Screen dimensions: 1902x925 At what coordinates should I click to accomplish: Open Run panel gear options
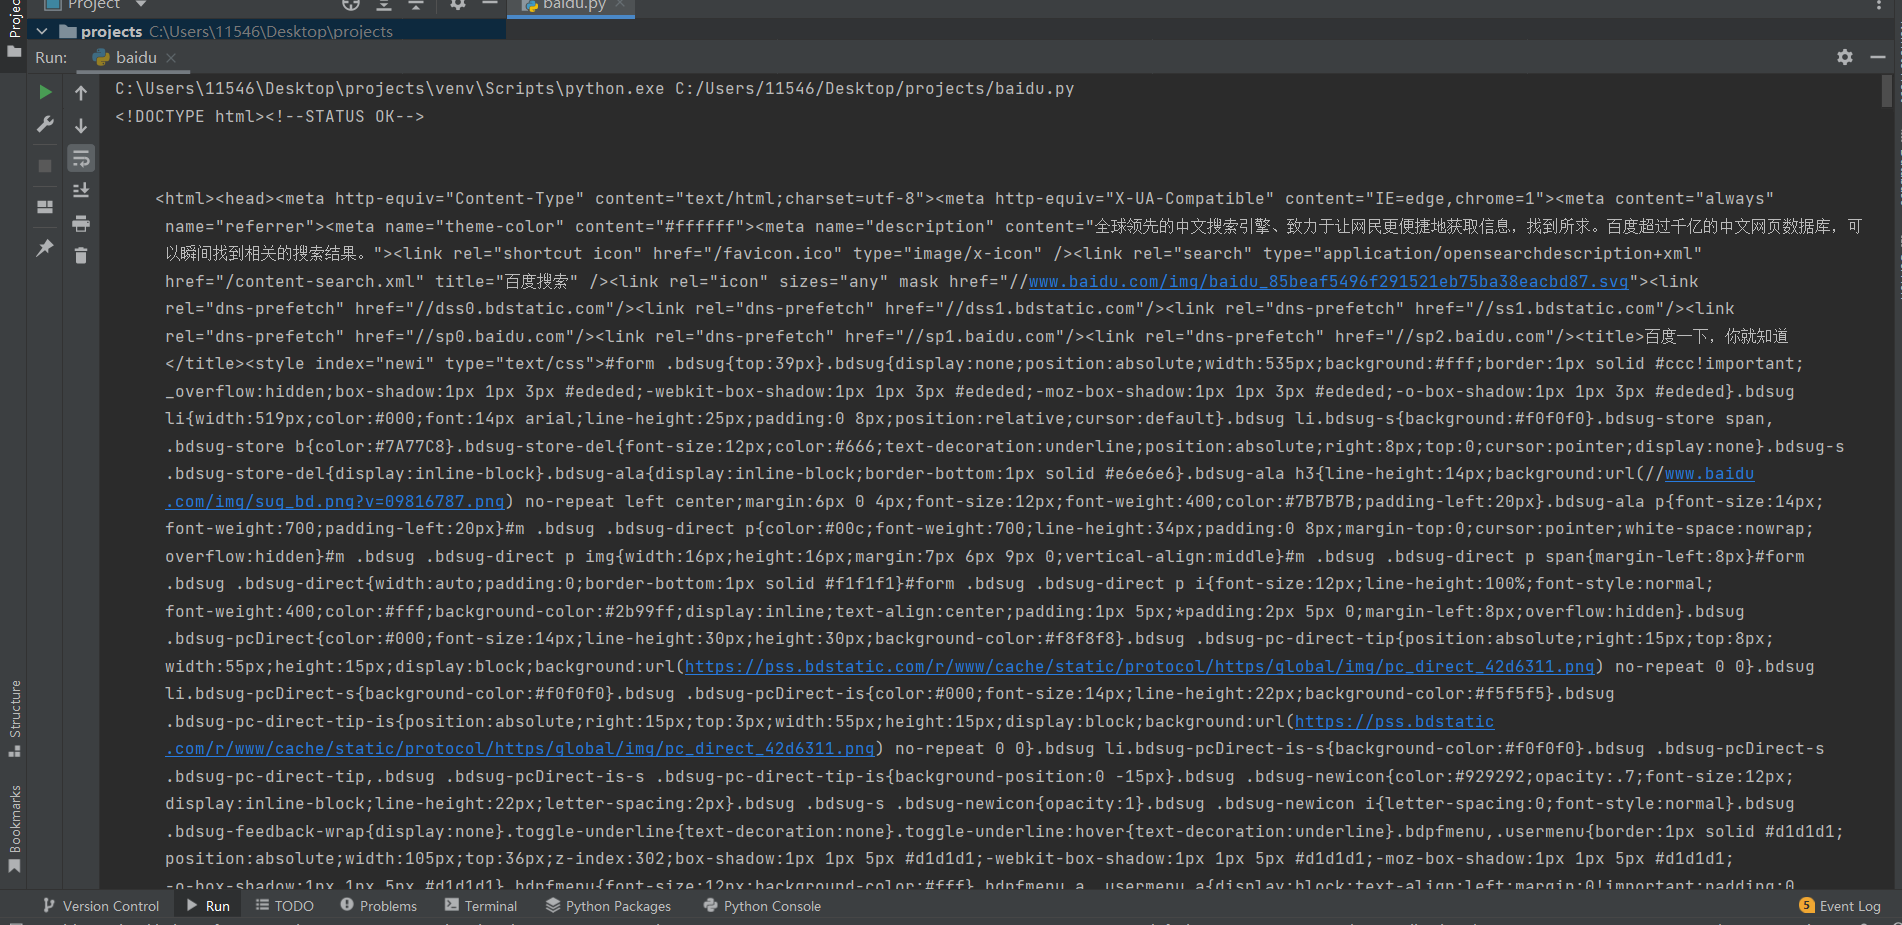click(x=1845, y=57)
